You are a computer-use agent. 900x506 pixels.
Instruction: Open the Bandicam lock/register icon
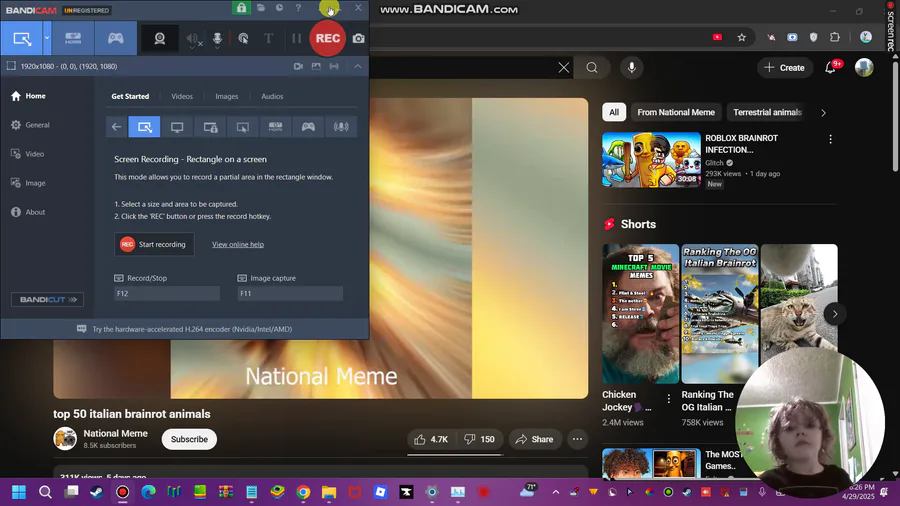tap(241, 8)
